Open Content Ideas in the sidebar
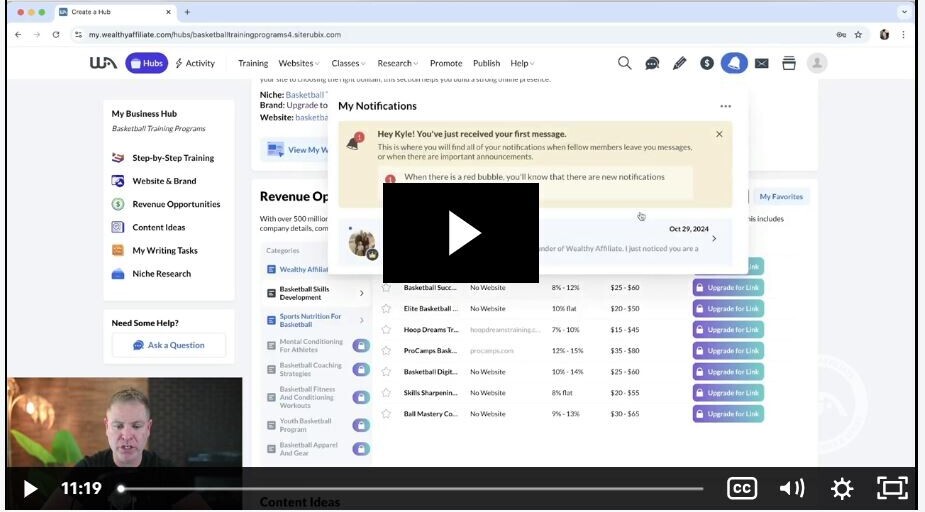The width and height of the screenshot is (925, 512). coord(148,227)
